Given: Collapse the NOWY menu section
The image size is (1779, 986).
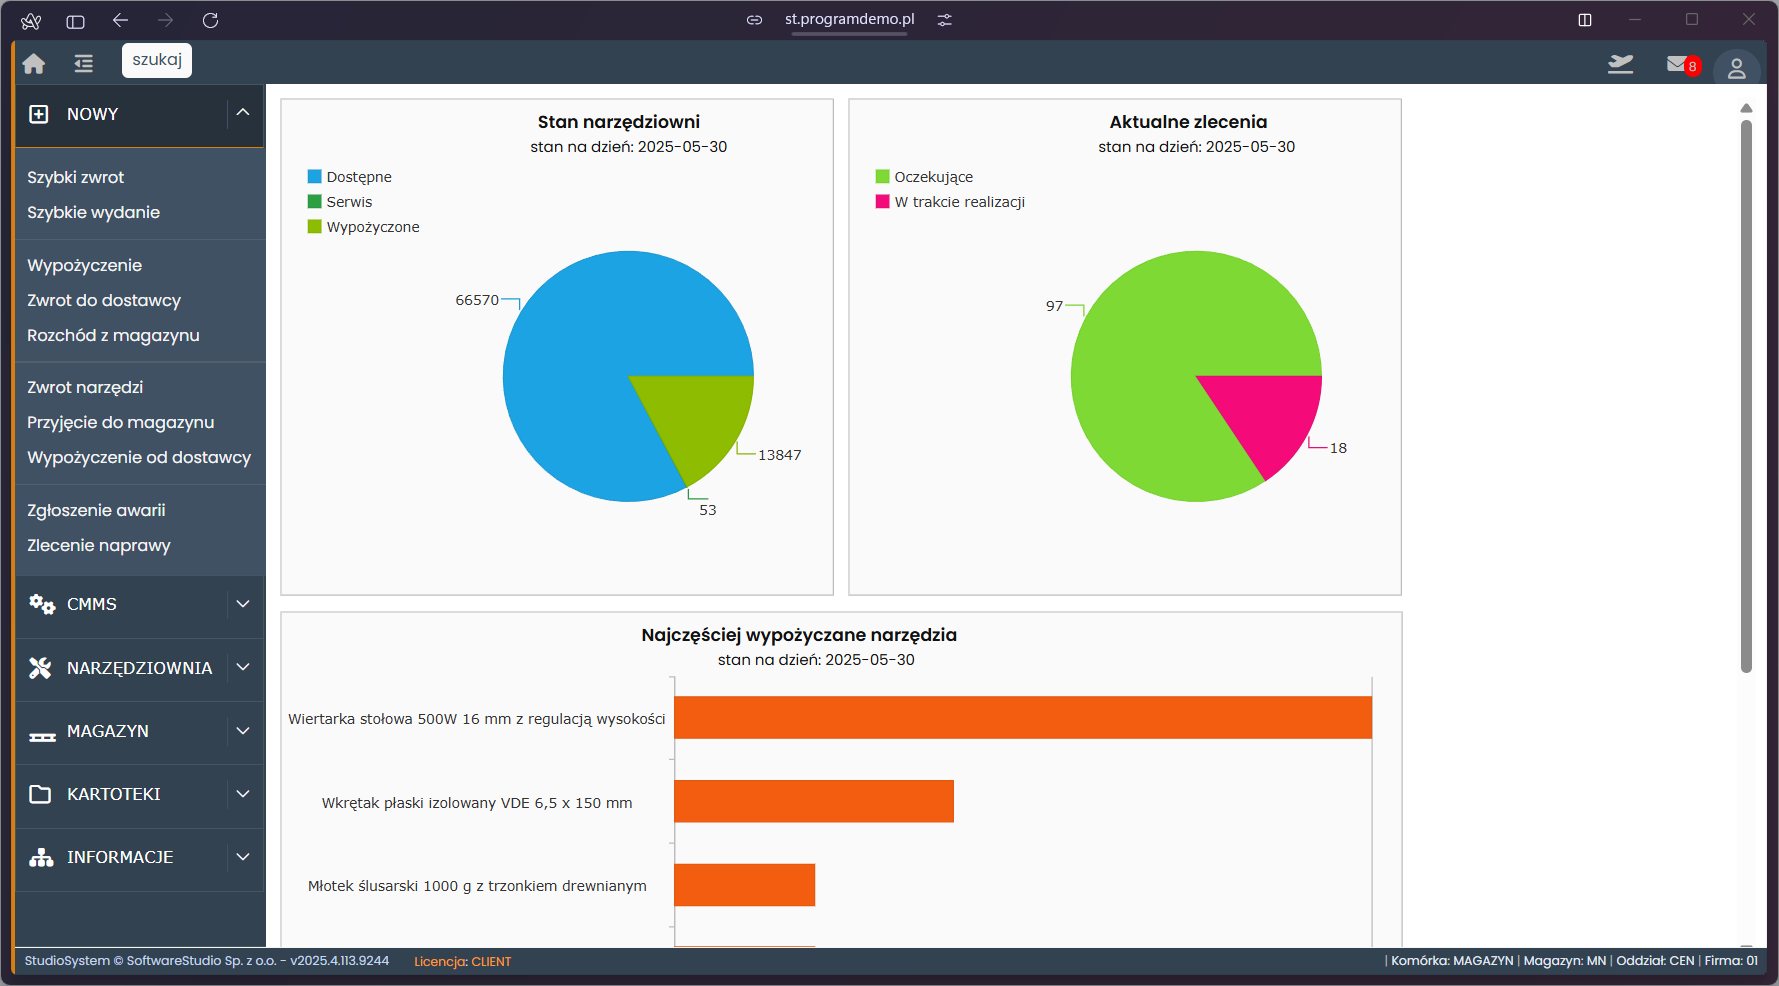Looking at the screenshot, I should [242, 113].
